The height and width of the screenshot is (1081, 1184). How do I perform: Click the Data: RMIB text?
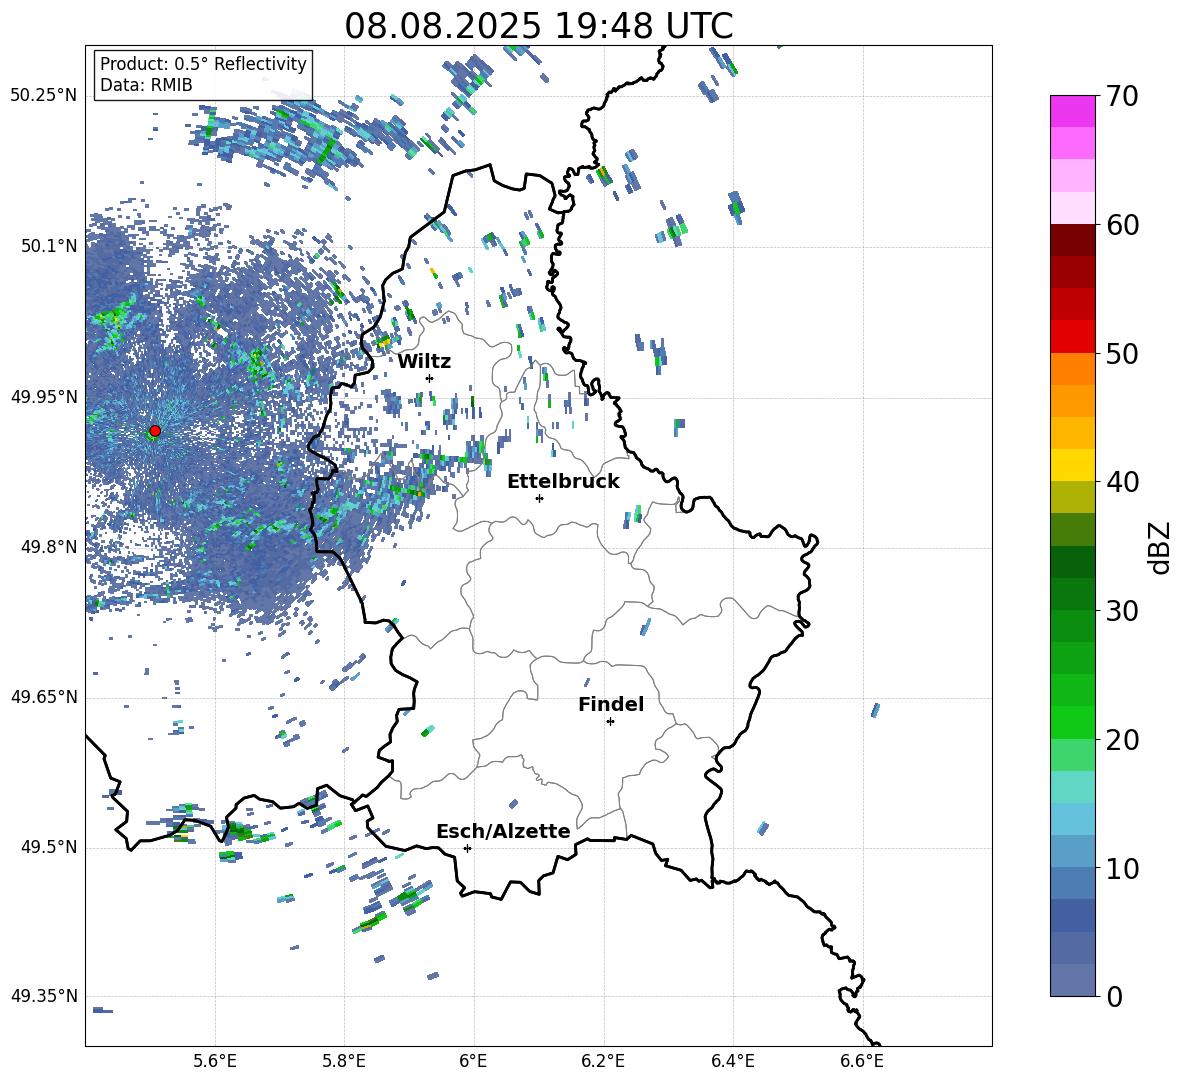pos(146,85)
